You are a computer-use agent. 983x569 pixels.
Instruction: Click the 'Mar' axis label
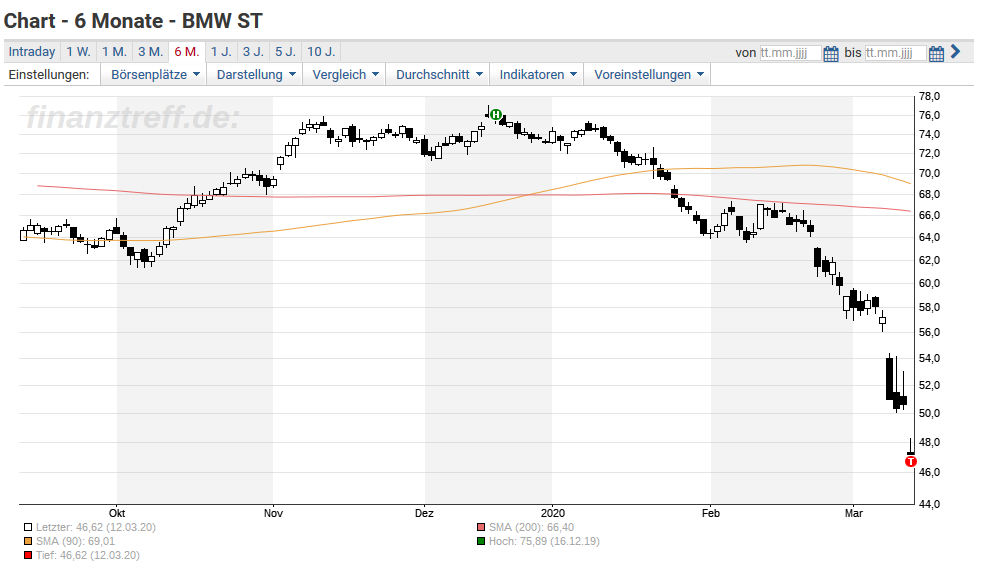pos(854,513)
